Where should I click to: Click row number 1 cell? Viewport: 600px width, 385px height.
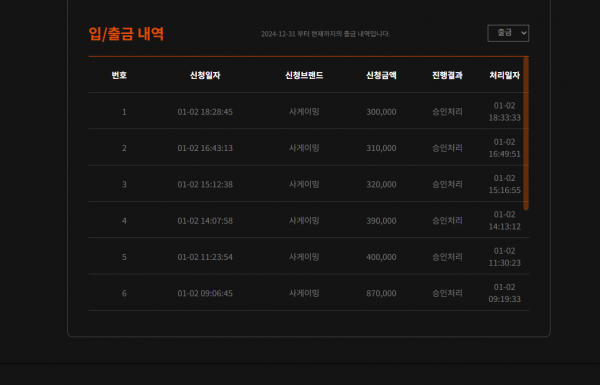coord(124,112)
